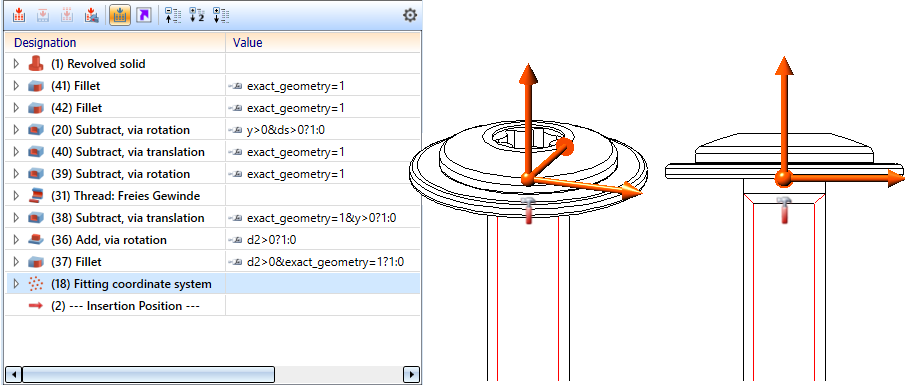905x385 pixels.
Task: Open settings via the gear icon
Action: (x=410, y=16)
